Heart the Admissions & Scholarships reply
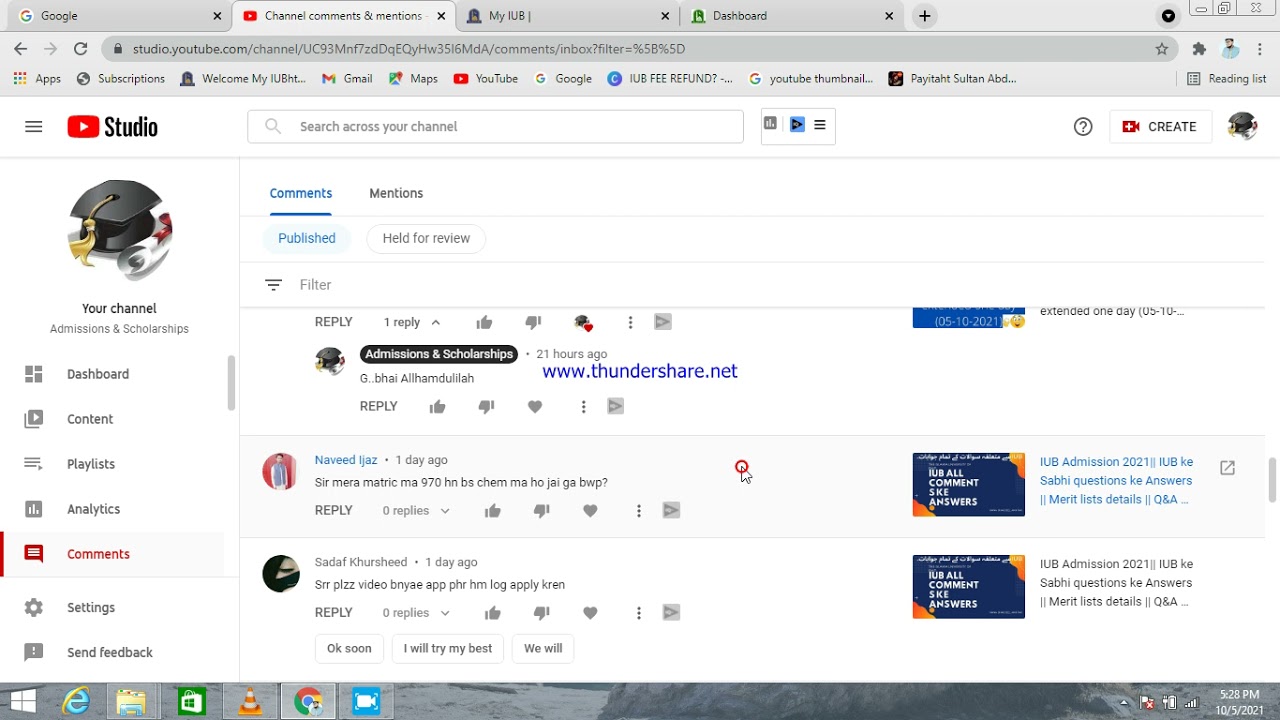The image size is (1280, 720). (535, 407)
